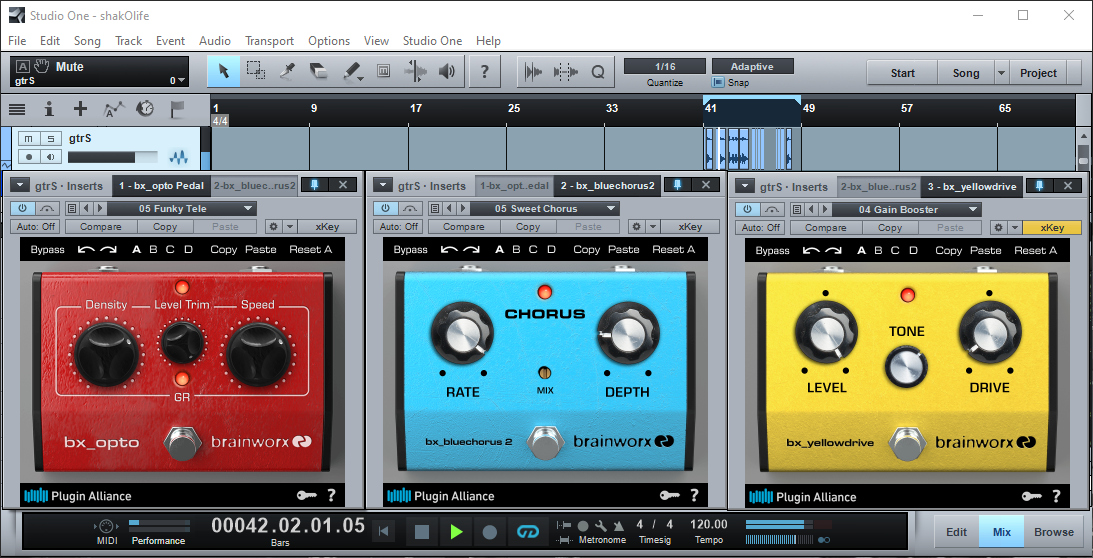This screenshot has width=1093, height=558.
Task: Open the Browse panel button
Action: pyautogui.click(x=1053, y=531)
